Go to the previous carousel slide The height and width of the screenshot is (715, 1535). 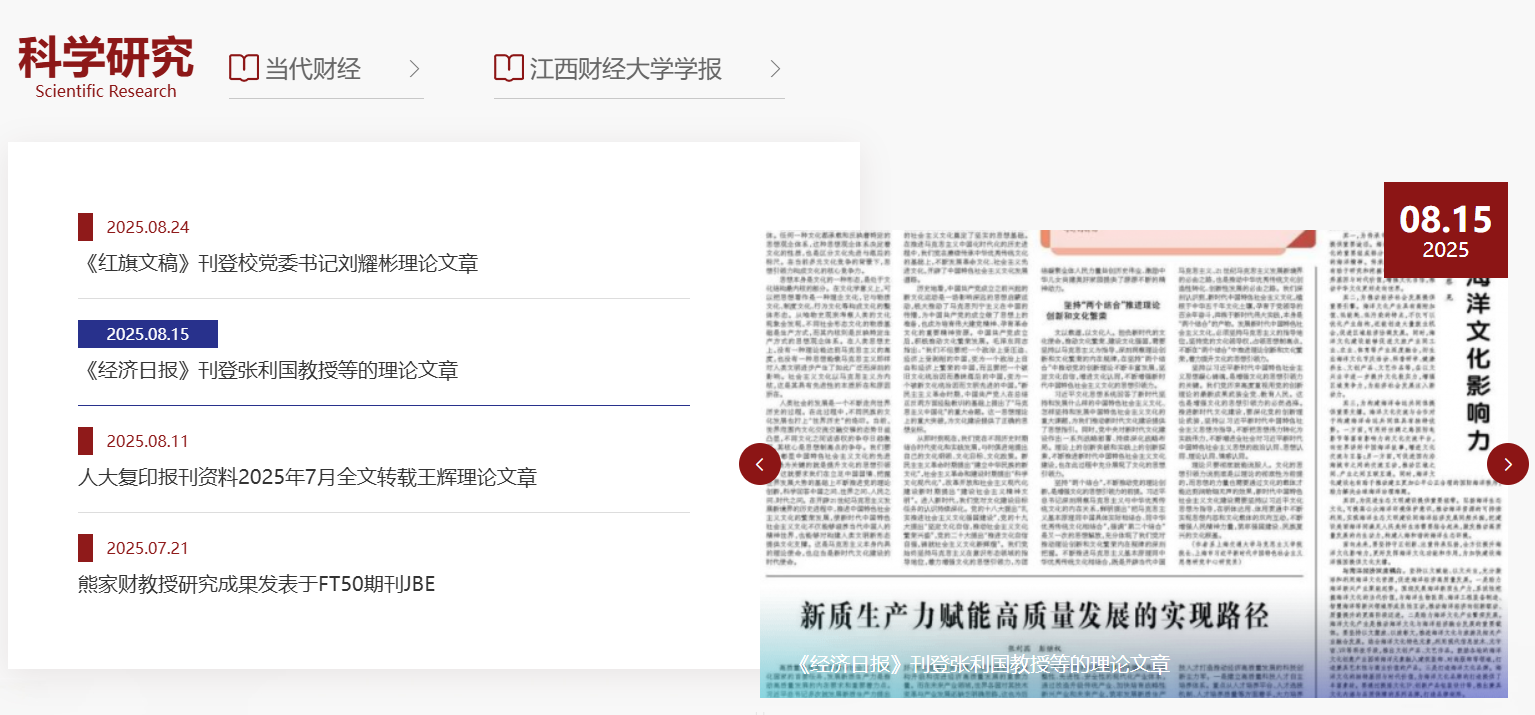[760, 464]
